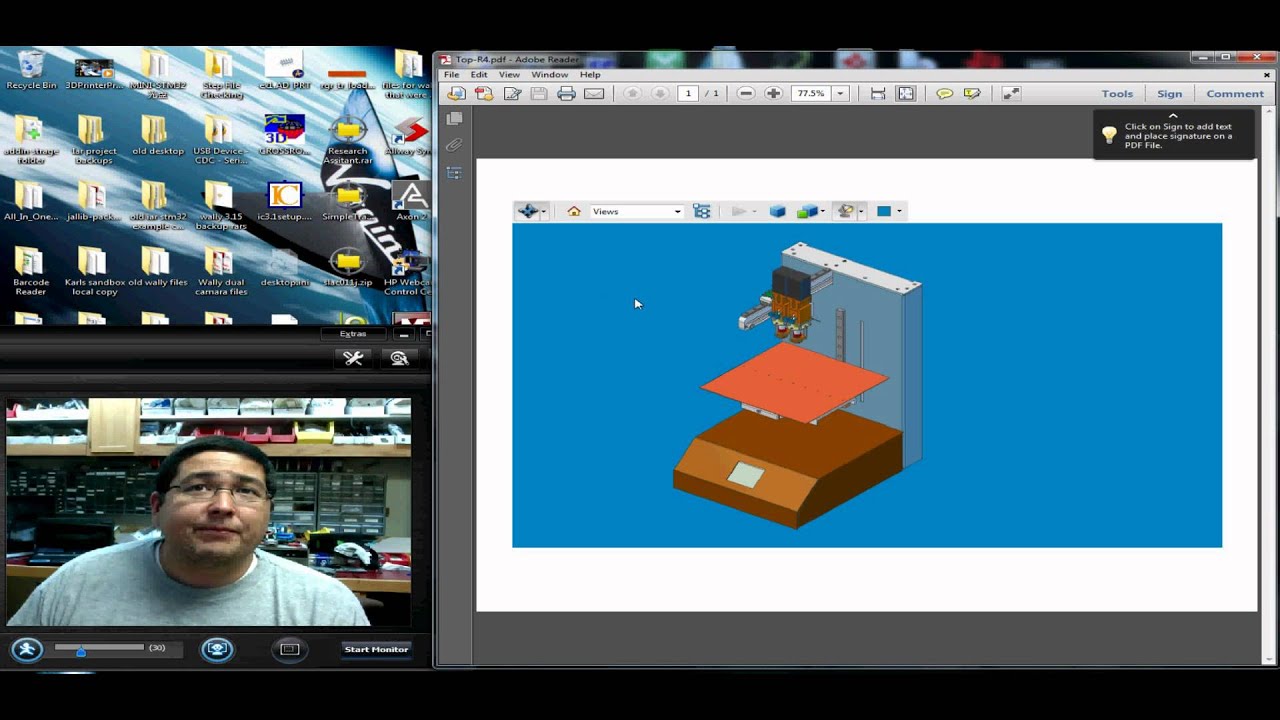
Task: Click the convert file to PDF icon
Action: click(484, 93)
